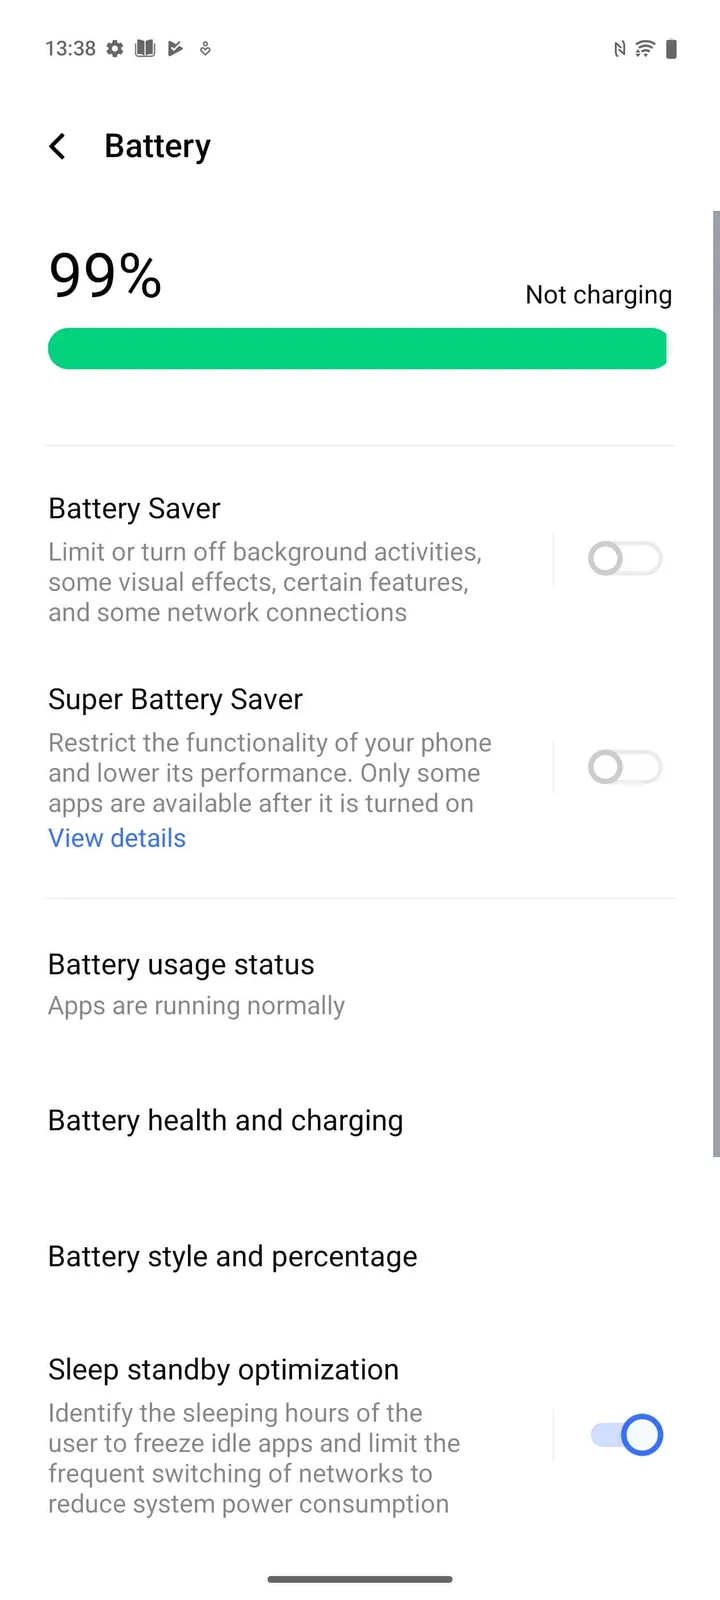This screenshot has width=720, height=1600.
Task: Tap the book icon in status bar
Action: tap(145, 48)
